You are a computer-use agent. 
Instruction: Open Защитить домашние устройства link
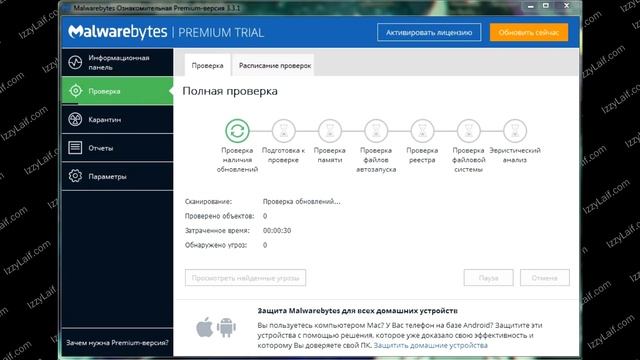tap(430, 345)
